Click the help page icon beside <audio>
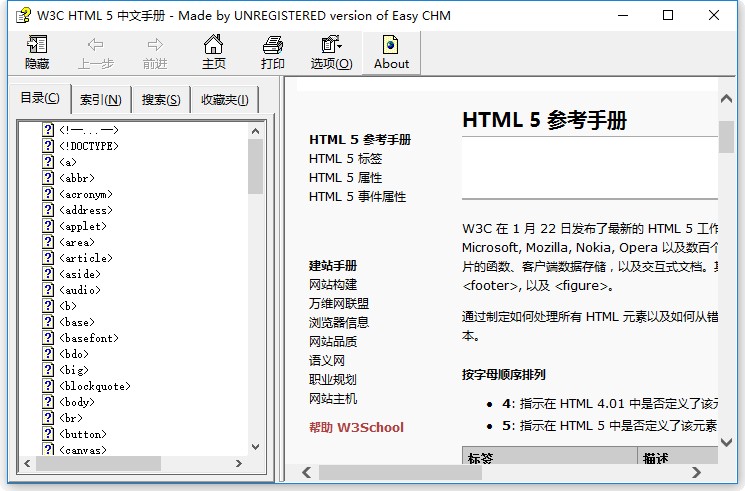Image resolution: width=745 pixels, height=491 pixels. click(x=48, y=289)
